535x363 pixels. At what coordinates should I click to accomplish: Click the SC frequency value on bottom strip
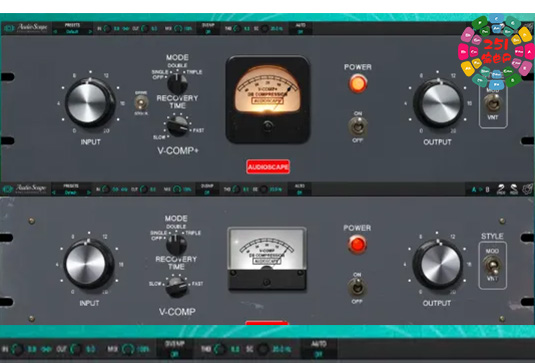pyautogui.click(x=282, y=349)
